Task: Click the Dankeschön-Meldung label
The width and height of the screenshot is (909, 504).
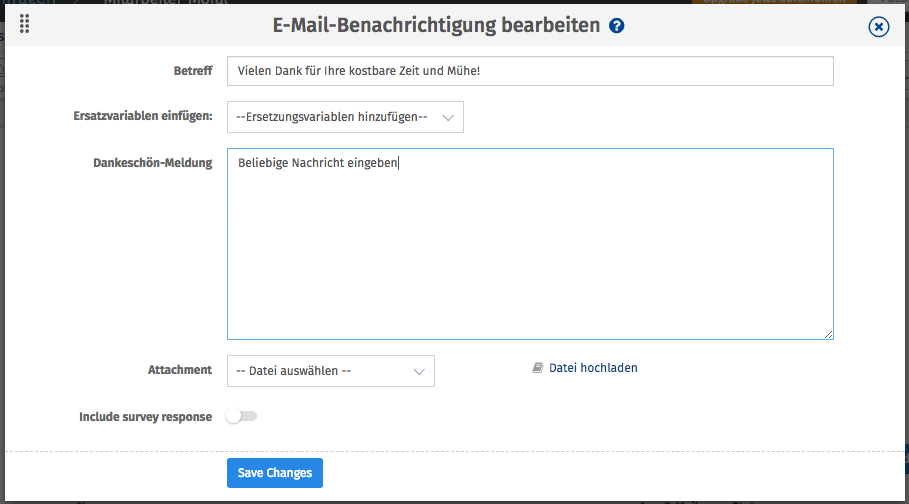Action: [x=152, y=163]
